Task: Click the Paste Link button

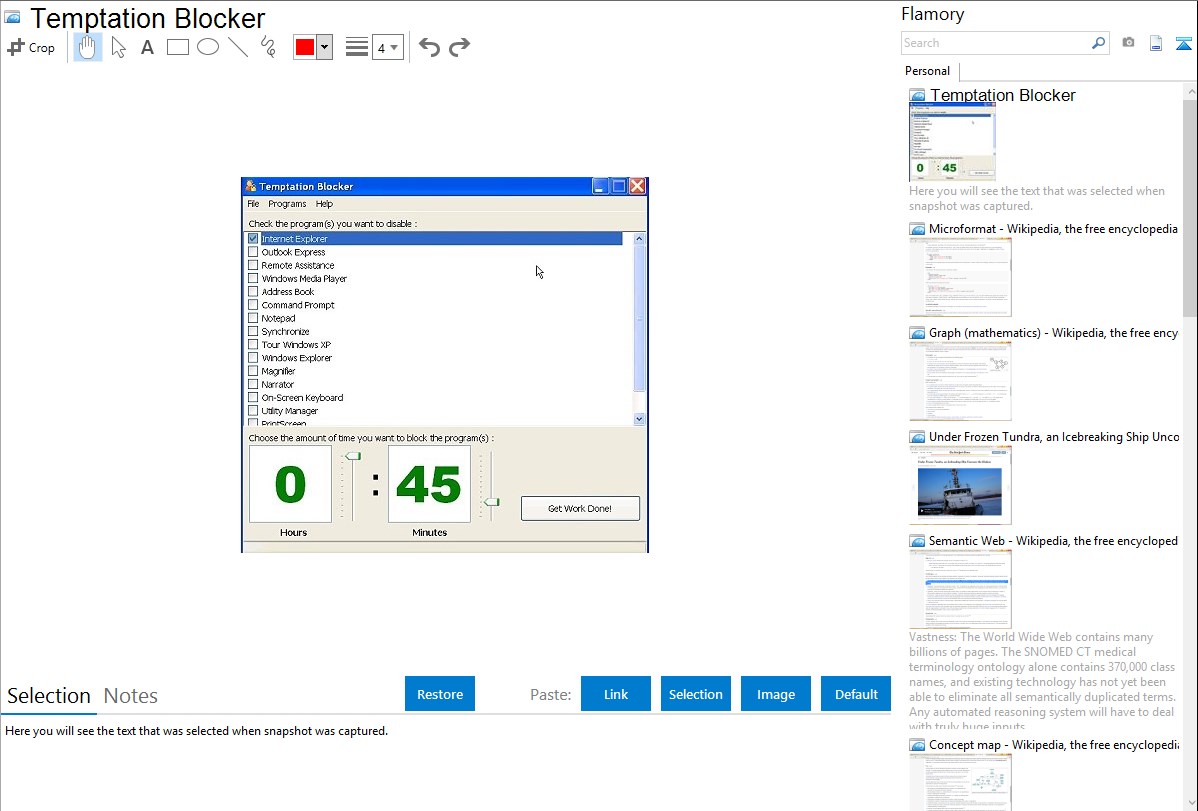Action: point(616,694)
